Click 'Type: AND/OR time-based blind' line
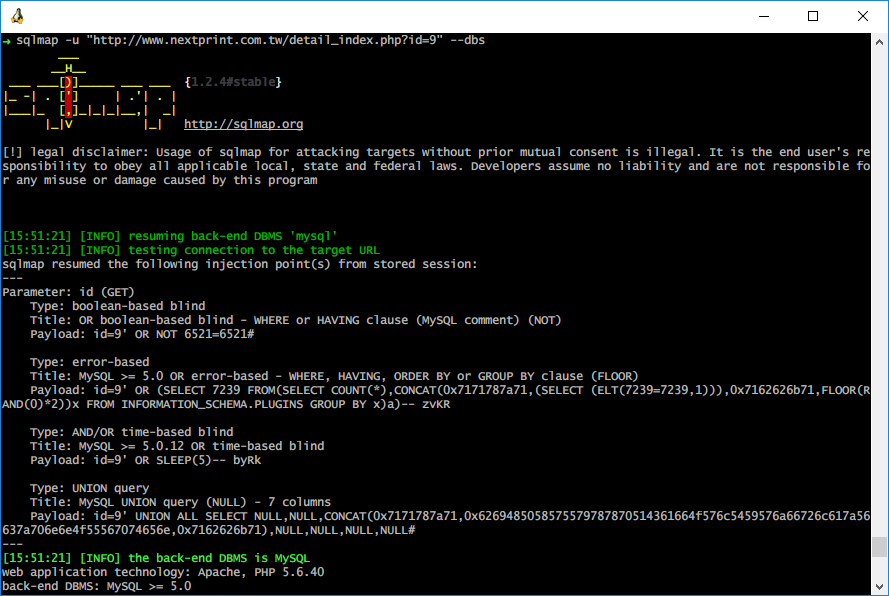889x596 pixels. click(132, 432)
